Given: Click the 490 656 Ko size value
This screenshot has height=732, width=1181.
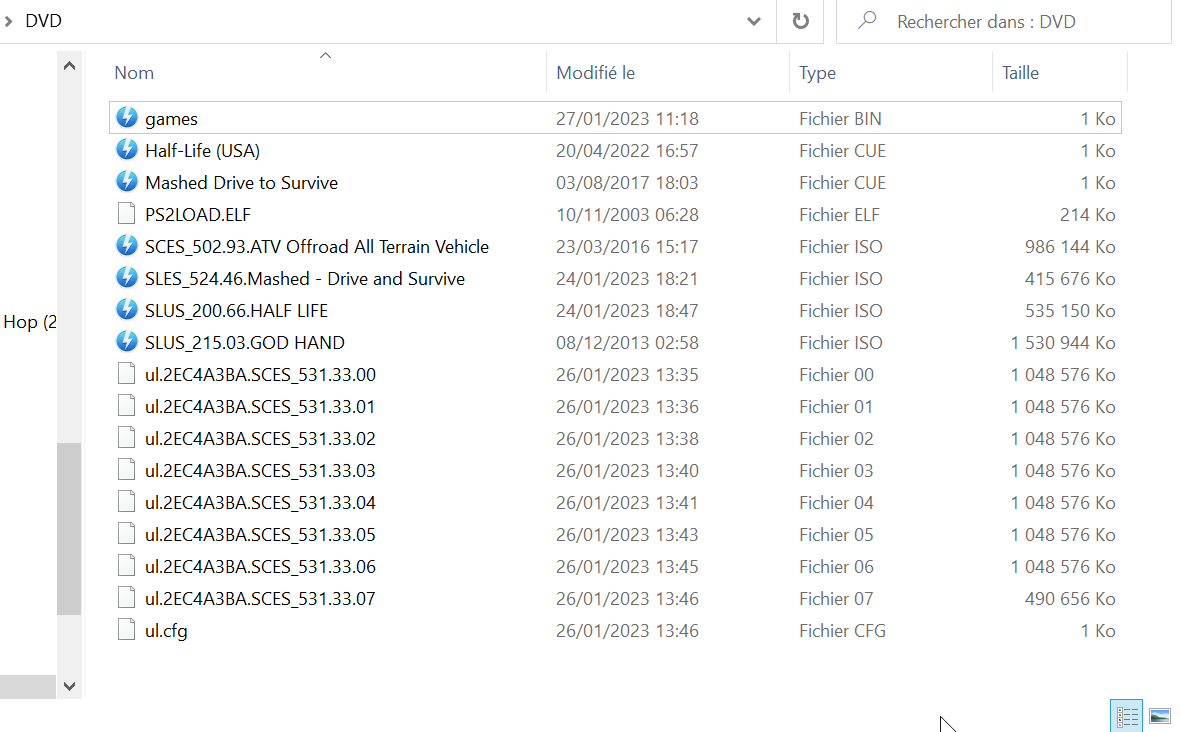Looking at the screenshot, I should point(1070,599).
